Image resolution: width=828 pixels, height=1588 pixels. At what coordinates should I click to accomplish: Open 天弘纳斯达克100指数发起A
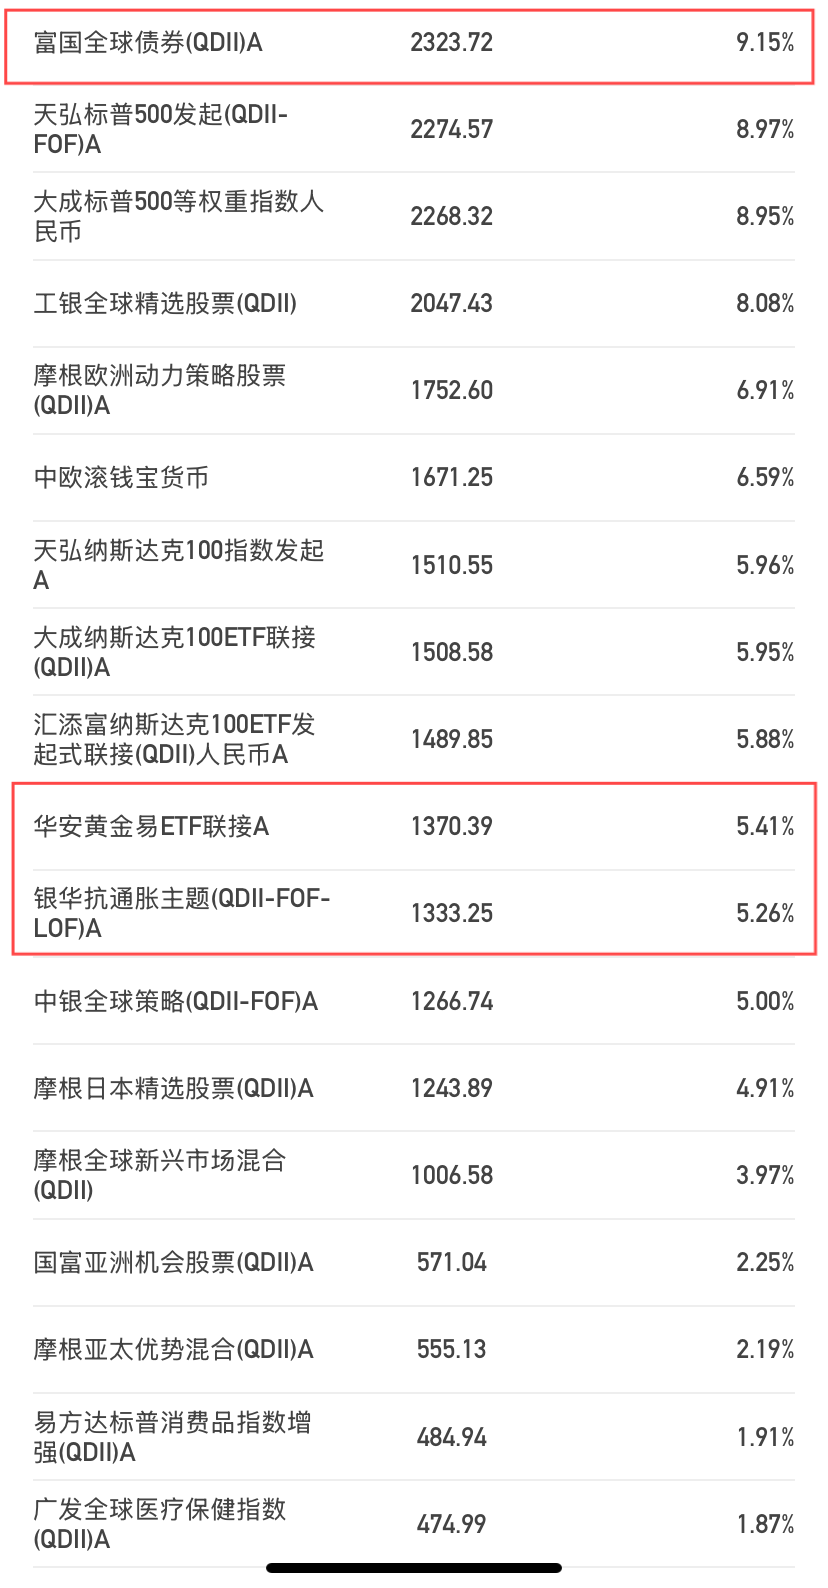(414, 565)
